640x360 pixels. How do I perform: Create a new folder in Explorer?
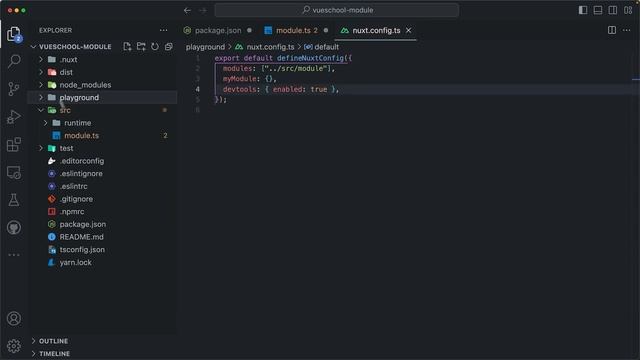(x=141, y=47)
